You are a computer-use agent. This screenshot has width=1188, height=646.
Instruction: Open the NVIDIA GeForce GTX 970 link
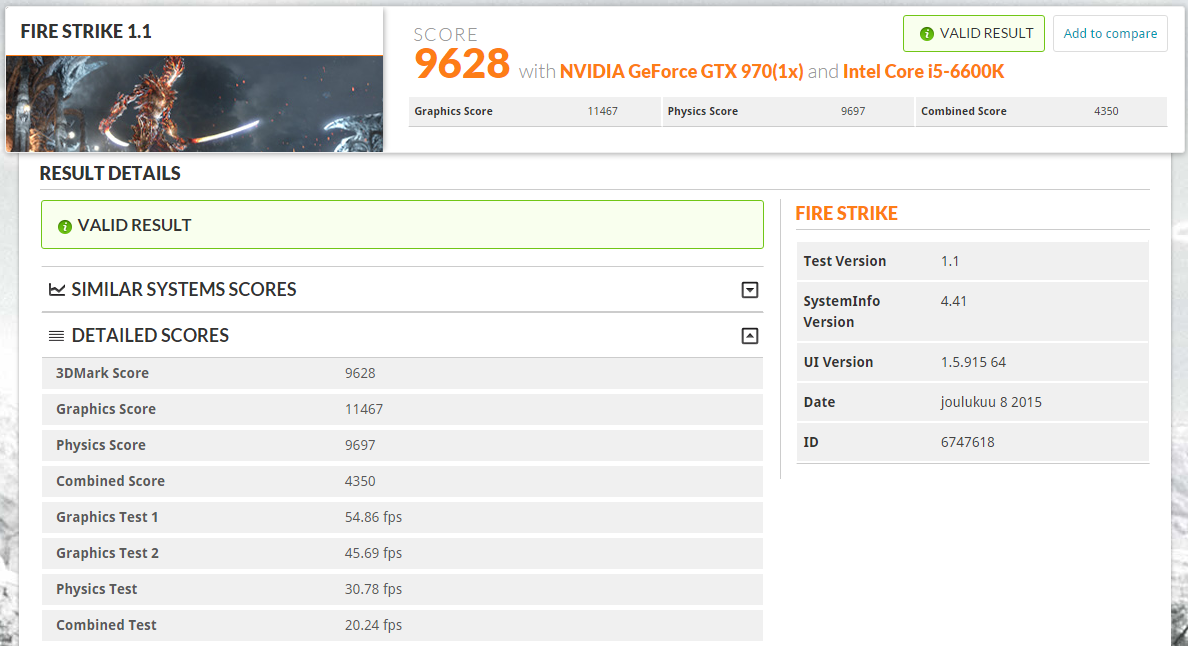(x=681, y=72)
